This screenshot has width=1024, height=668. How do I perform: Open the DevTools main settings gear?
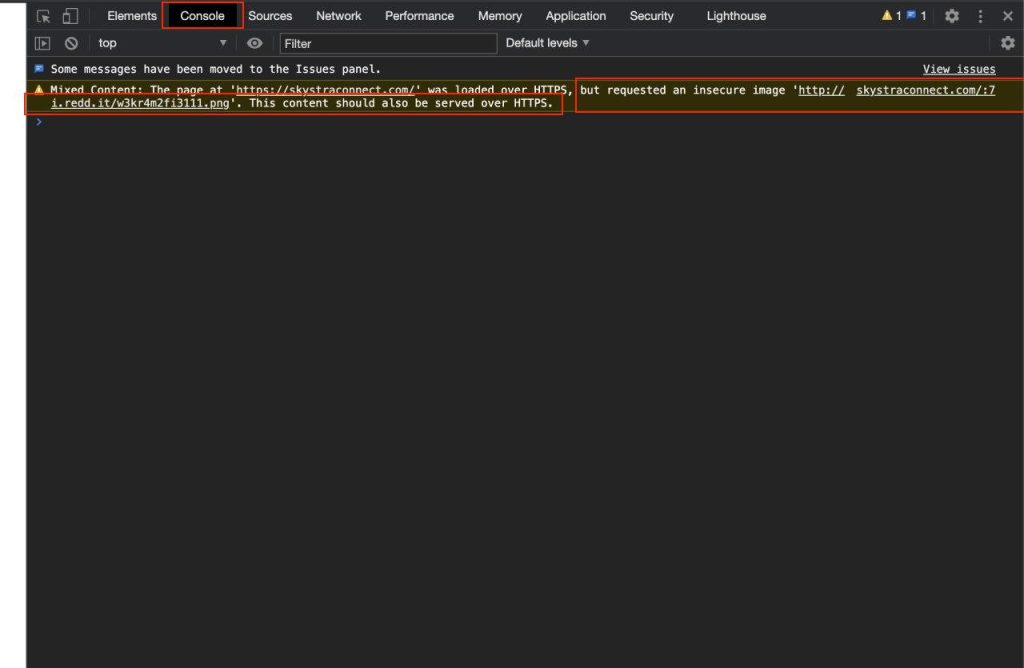coord(952,16)
